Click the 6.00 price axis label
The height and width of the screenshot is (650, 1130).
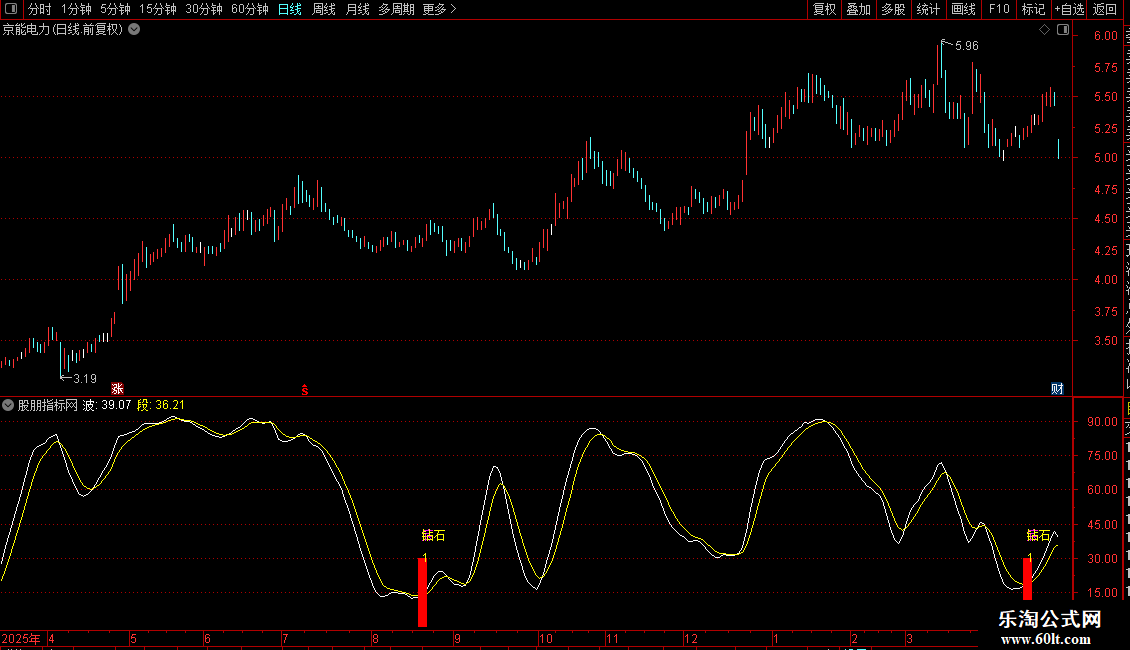pos(1105,36)
